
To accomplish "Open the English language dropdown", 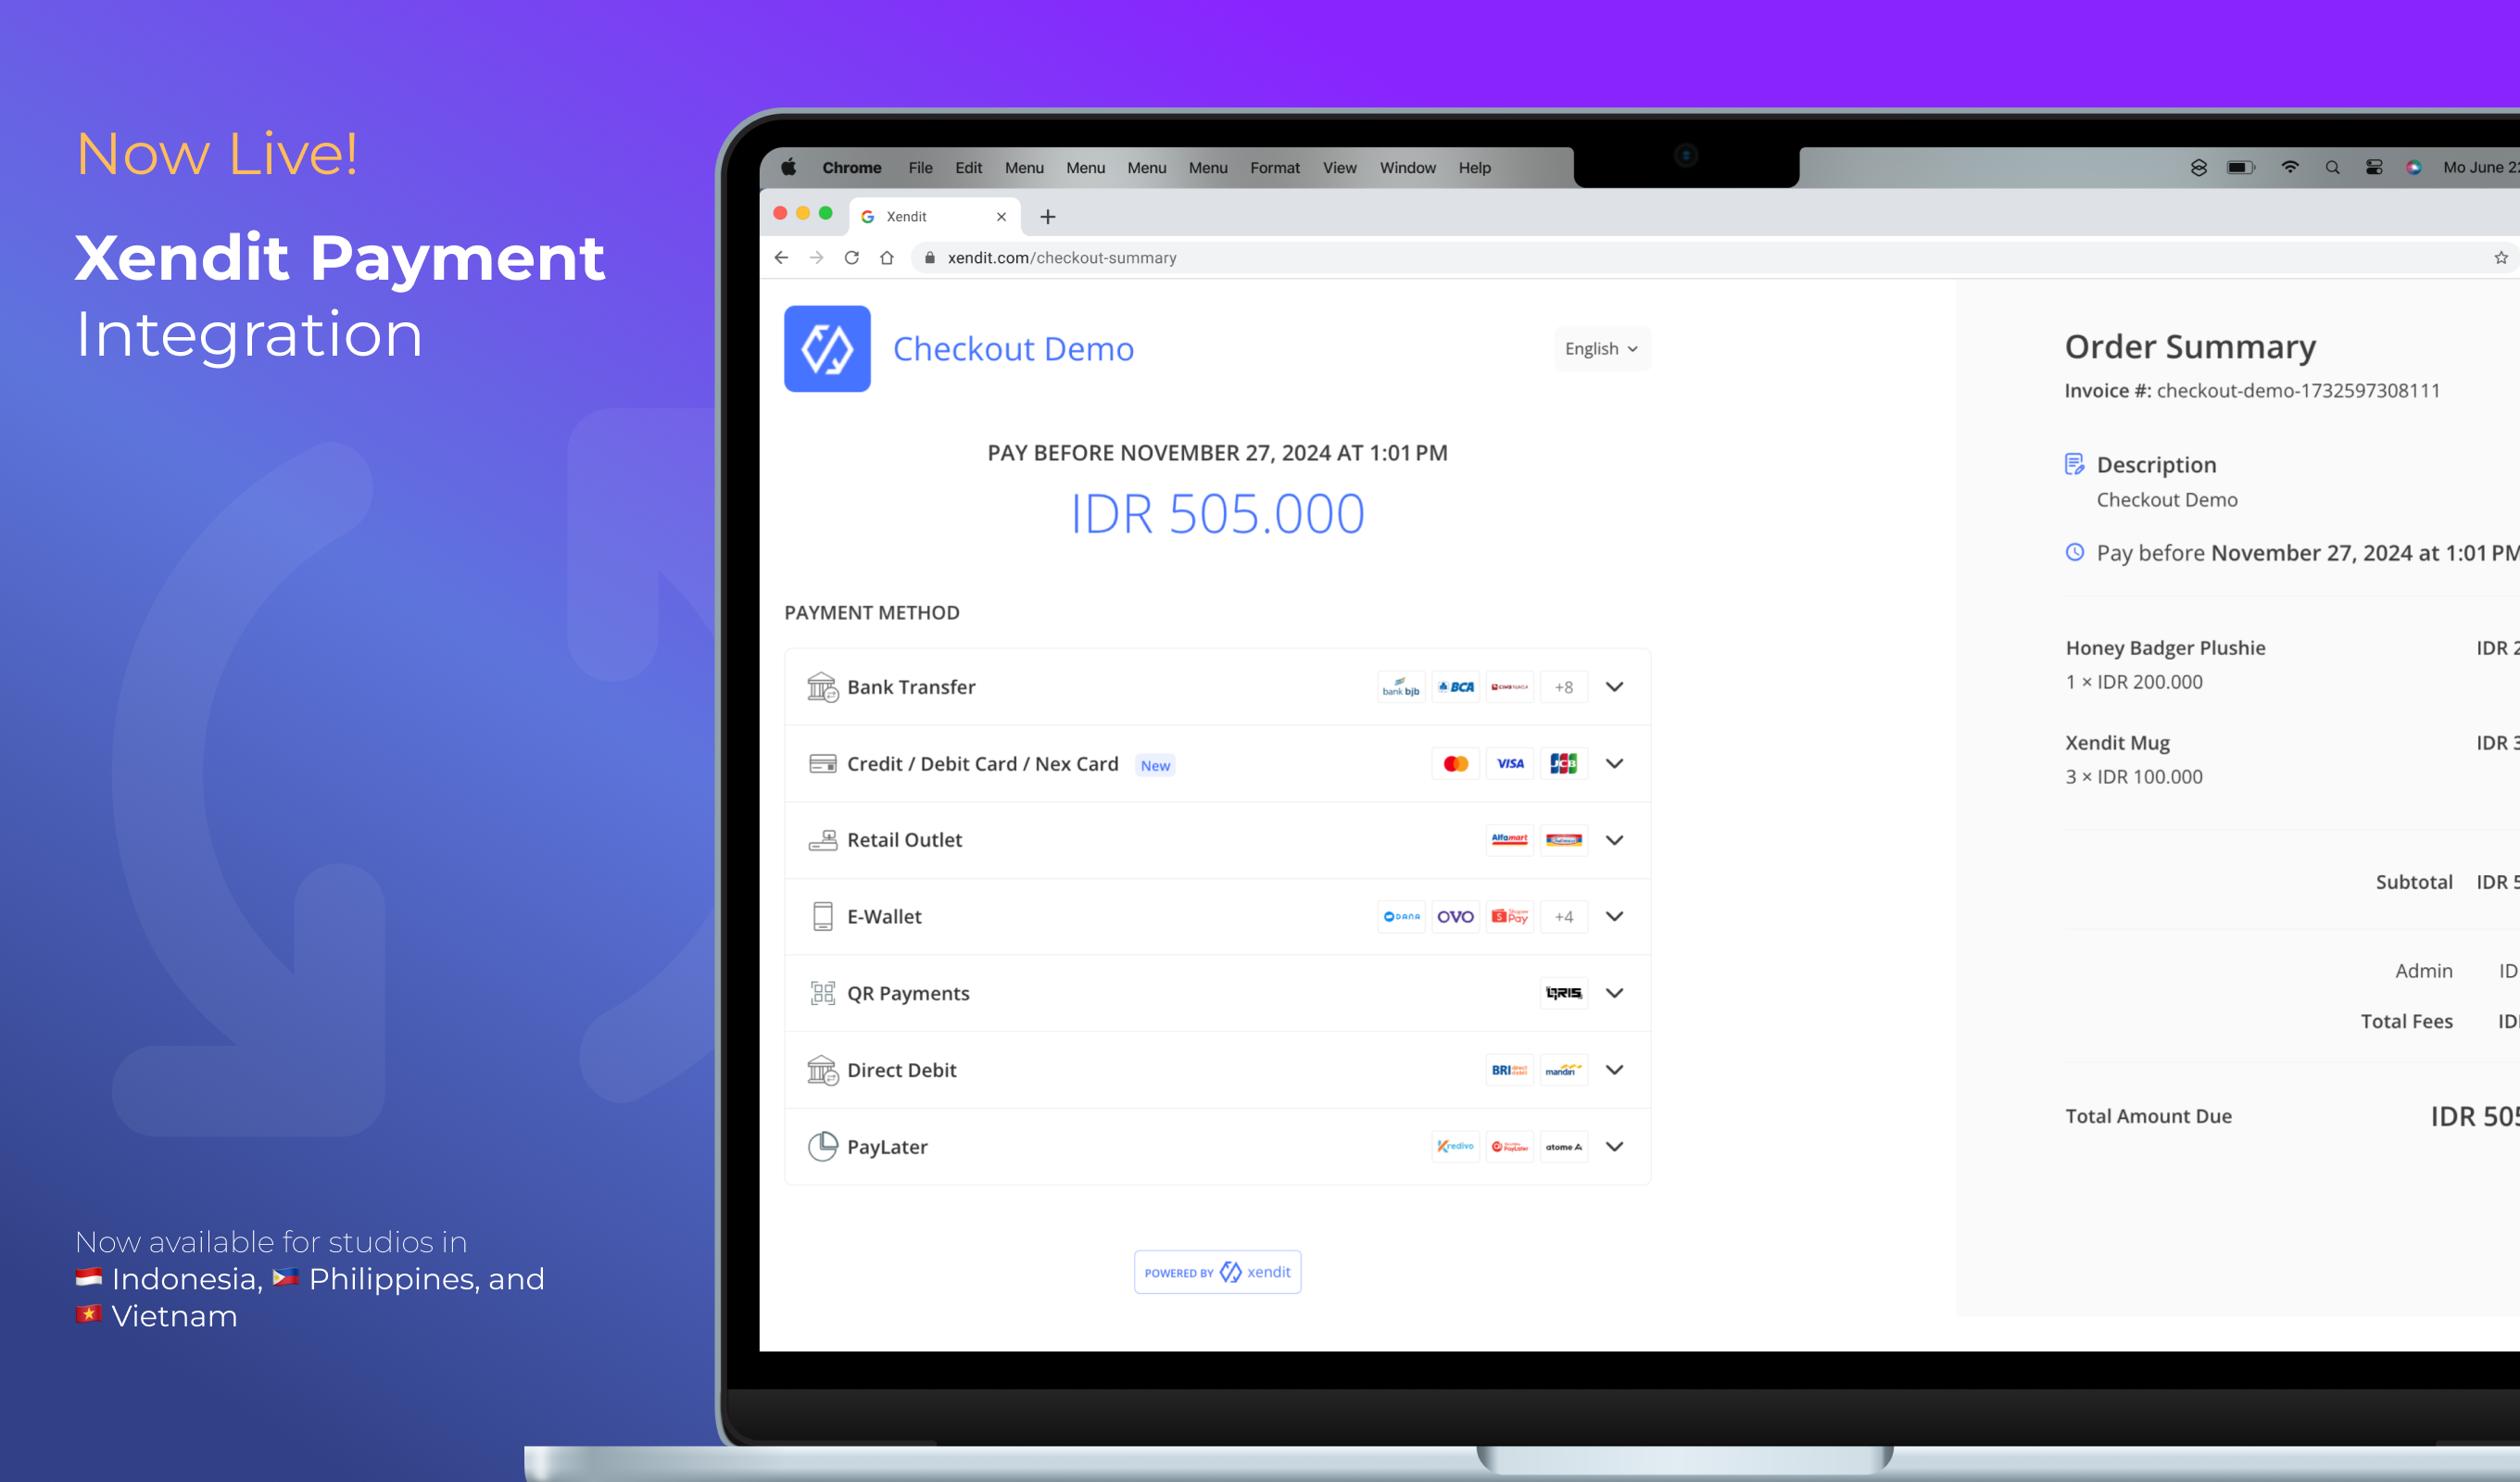I will pyautogui.click(x=1601, y=349).
